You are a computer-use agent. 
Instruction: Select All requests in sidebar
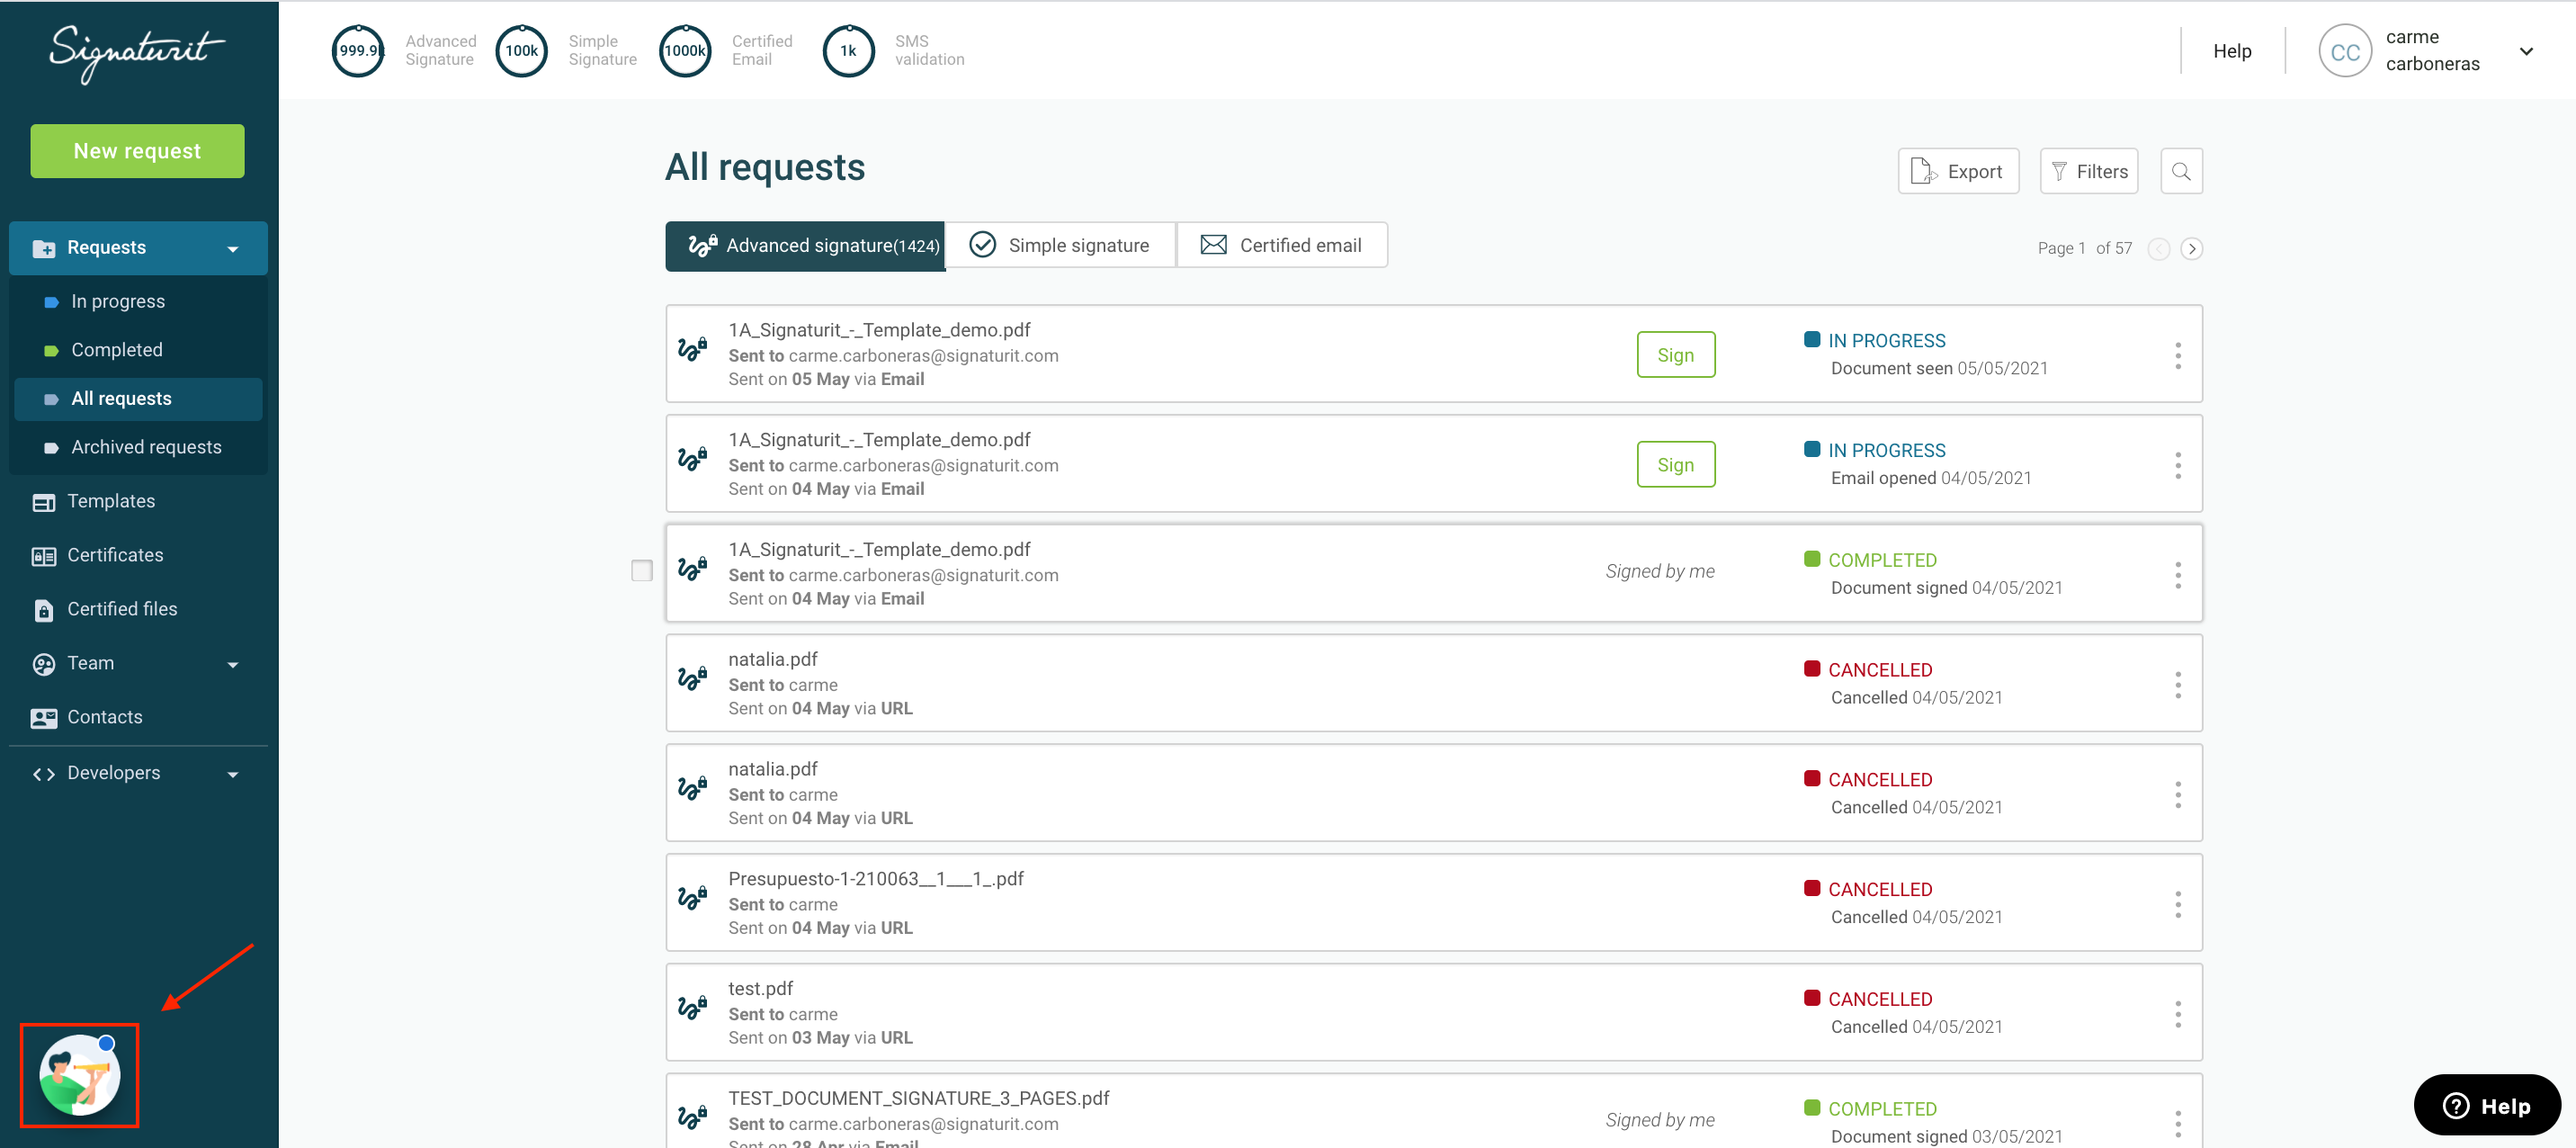coord(138,399)
